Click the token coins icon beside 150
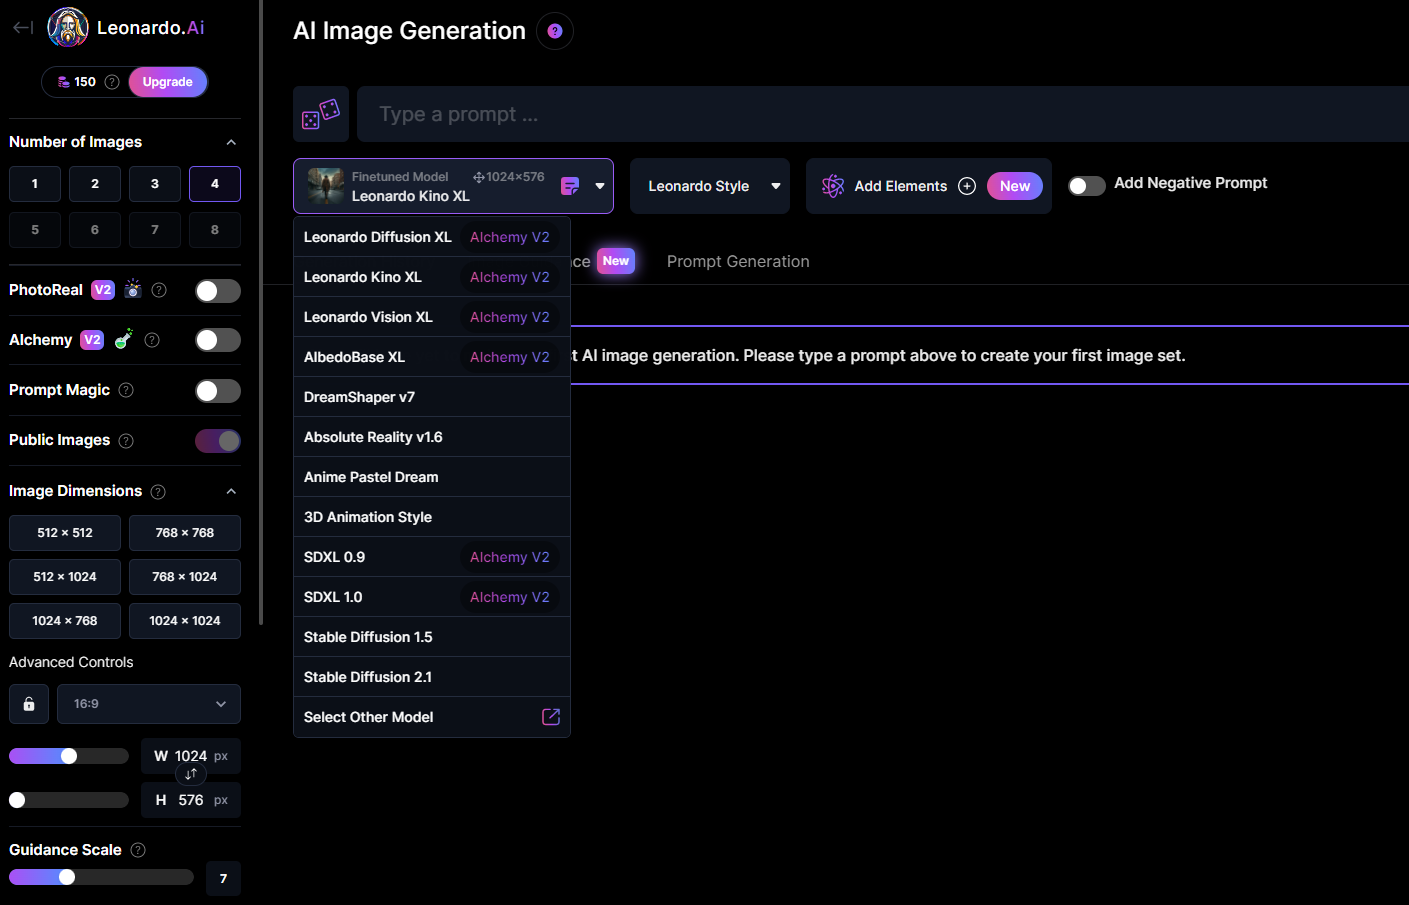Screen dimensions: 1409x905 coord(64,82)
